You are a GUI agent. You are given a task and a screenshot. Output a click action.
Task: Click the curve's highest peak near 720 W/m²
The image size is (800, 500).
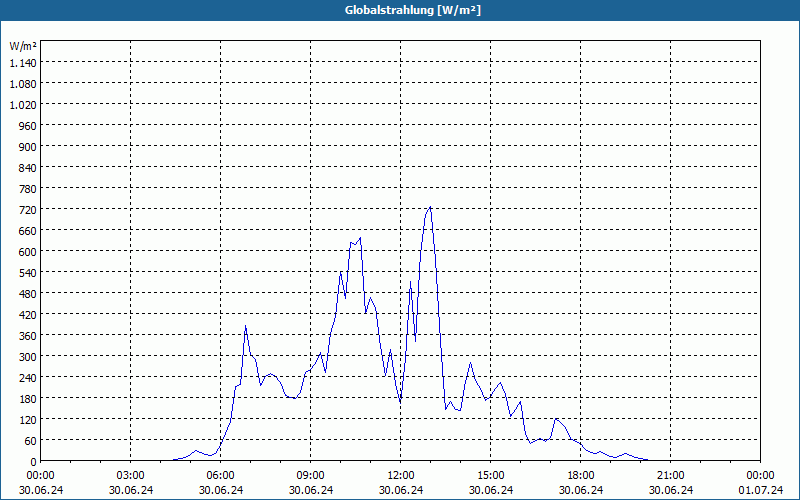(431, 207)
